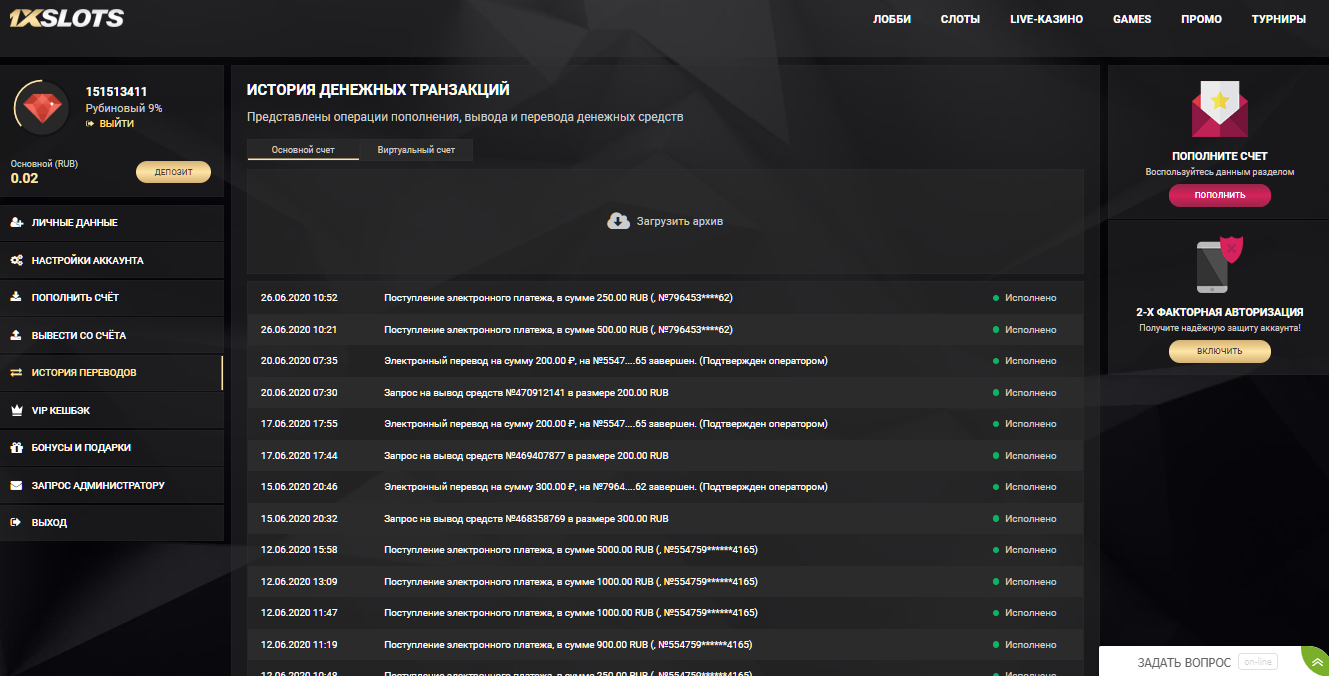Click the personal data user icon
Viewport: 1329px width, 676px height.
[16, 223]
